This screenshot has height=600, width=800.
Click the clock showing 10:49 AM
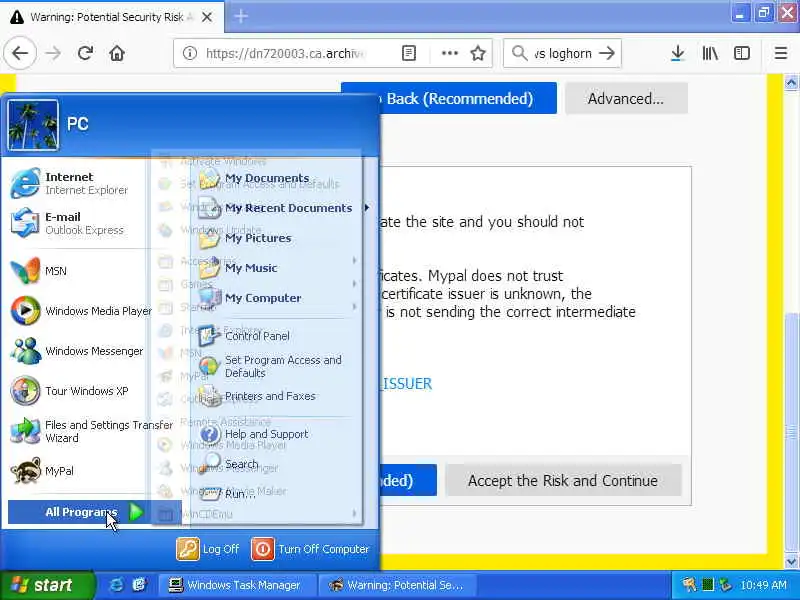coord(763,585)
